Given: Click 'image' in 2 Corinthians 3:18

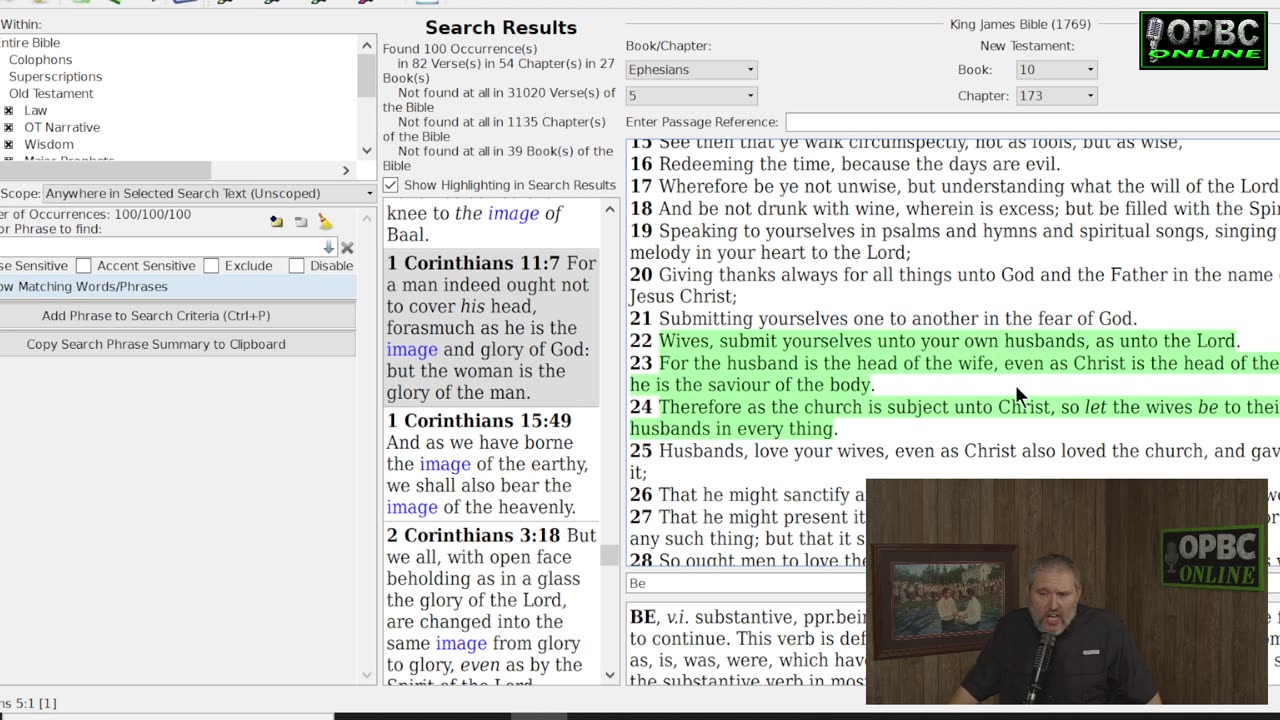Looking at the screenshot, I should click(461, 643).
